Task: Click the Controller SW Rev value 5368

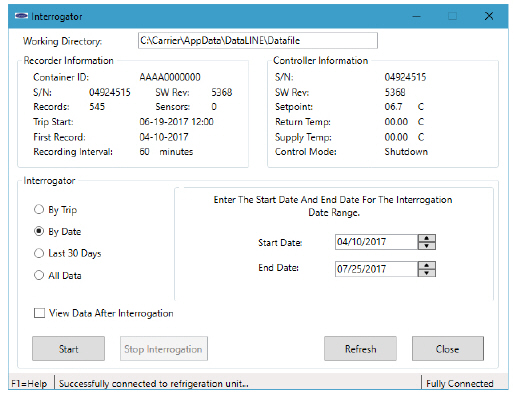Action: click(x=395, y=92)
